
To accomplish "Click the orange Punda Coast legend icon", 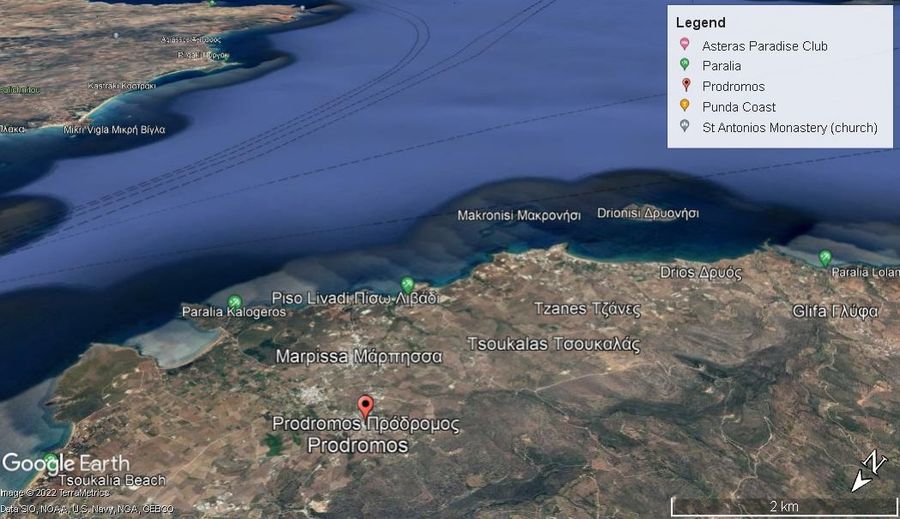I will (x=684, y=106).
